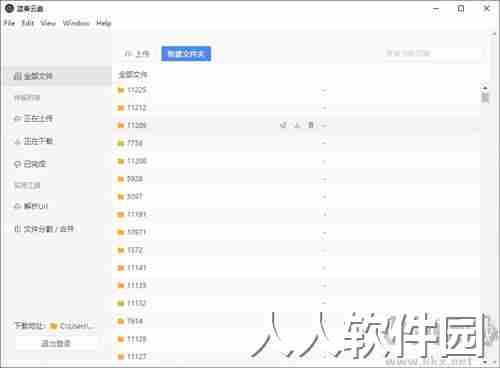Viewport: 500px width, 368px height.
Task: Click the all-files icon beside 全部文件
Action: tap(17, 76)
